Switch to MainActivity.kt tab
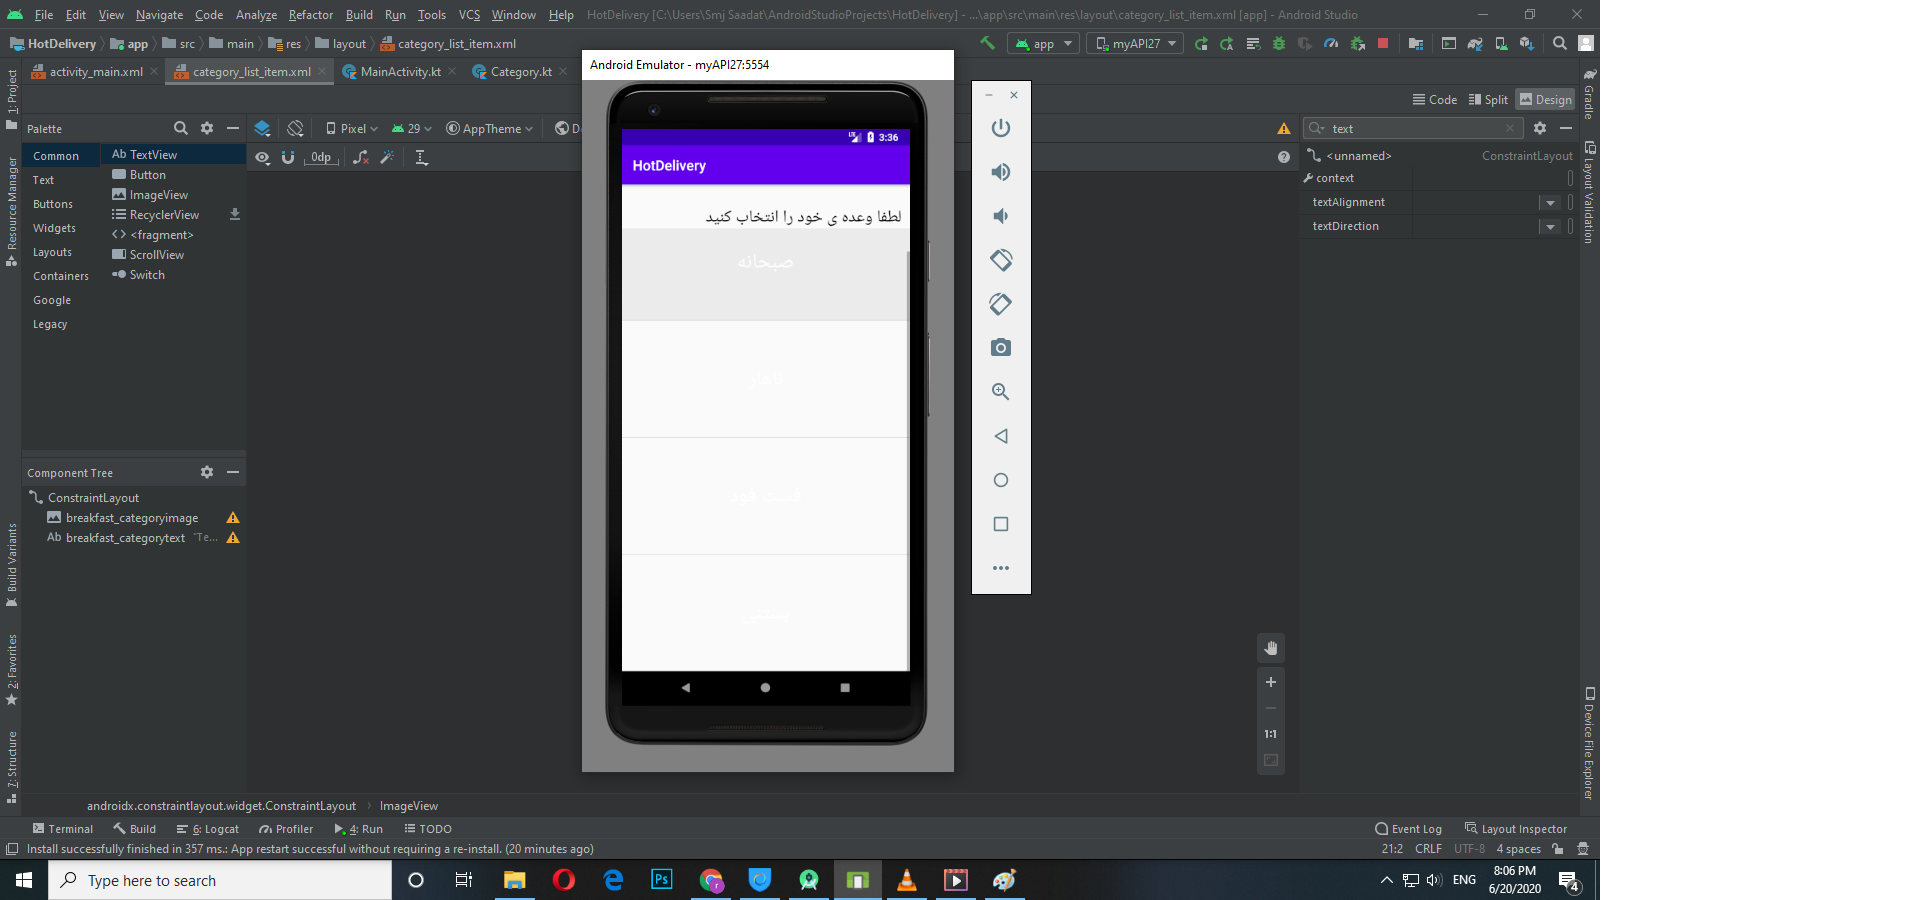The image size is (1914, 900). [399, 72]
